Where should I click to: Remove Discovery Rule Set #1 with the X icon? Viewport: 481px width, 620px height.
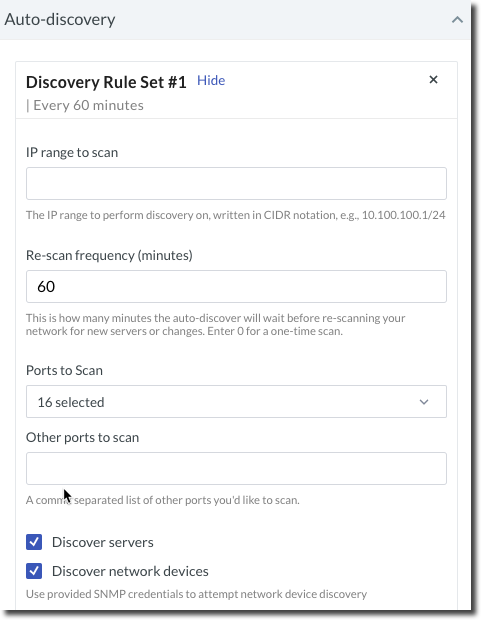[x=434, y=79]
